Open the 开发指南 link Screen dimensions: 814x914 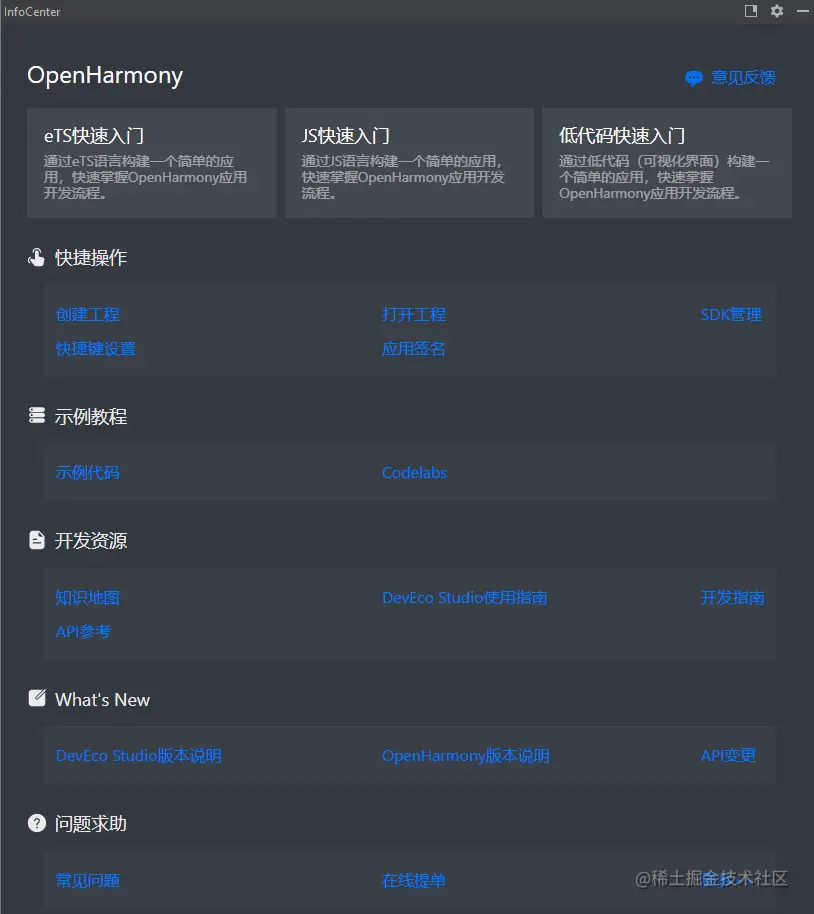[732, 597]
